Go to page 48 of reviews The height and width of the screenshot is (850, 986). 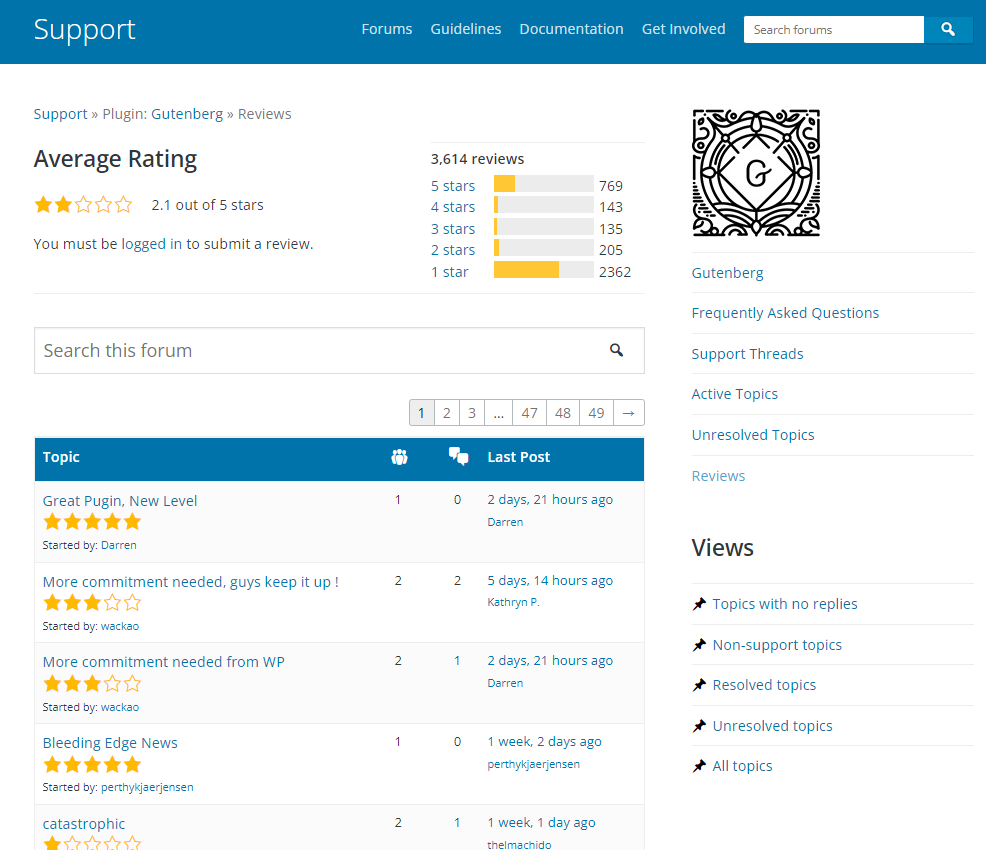tap(563, 413)
